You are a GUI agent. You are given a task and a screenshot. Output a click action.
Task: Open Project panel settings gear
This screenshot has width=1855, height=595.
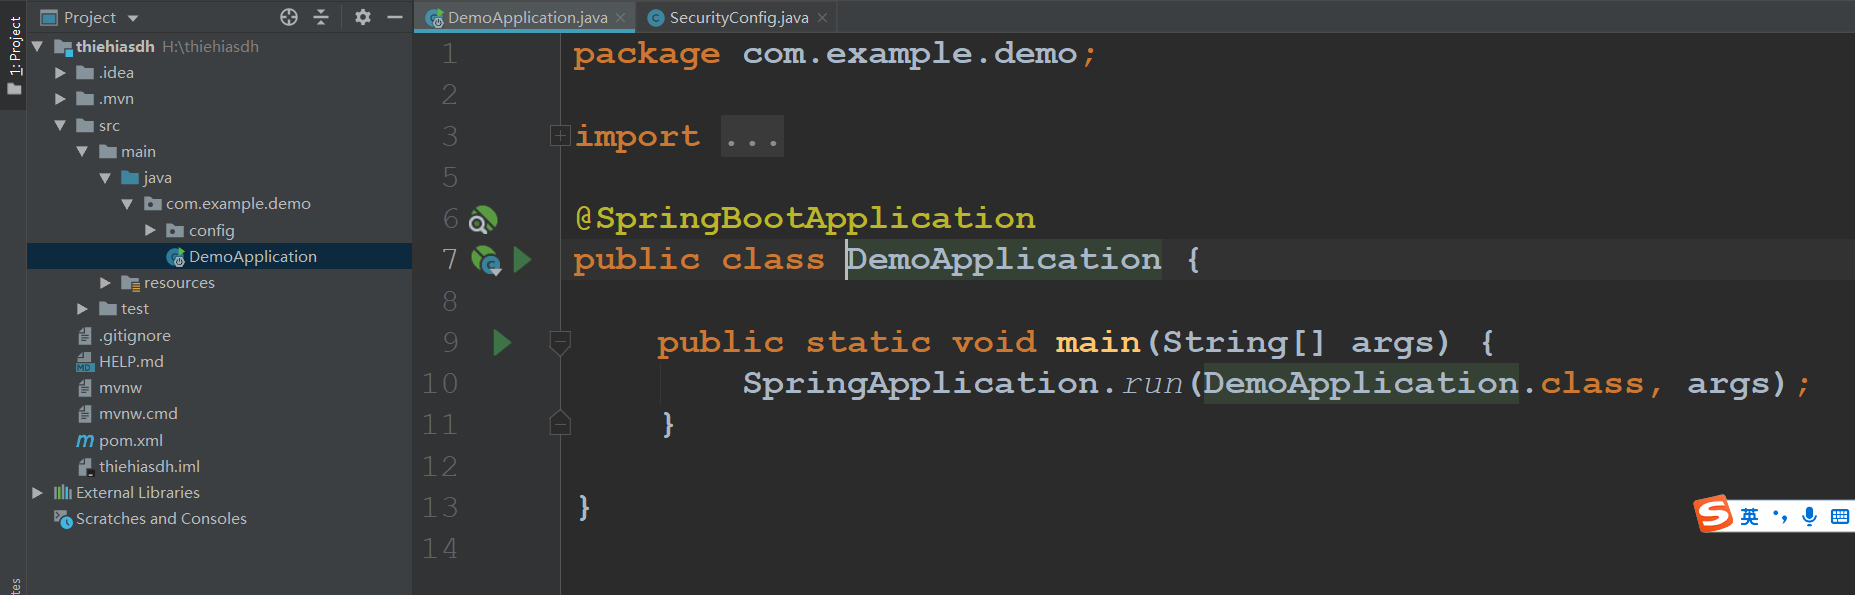[362, 17]
